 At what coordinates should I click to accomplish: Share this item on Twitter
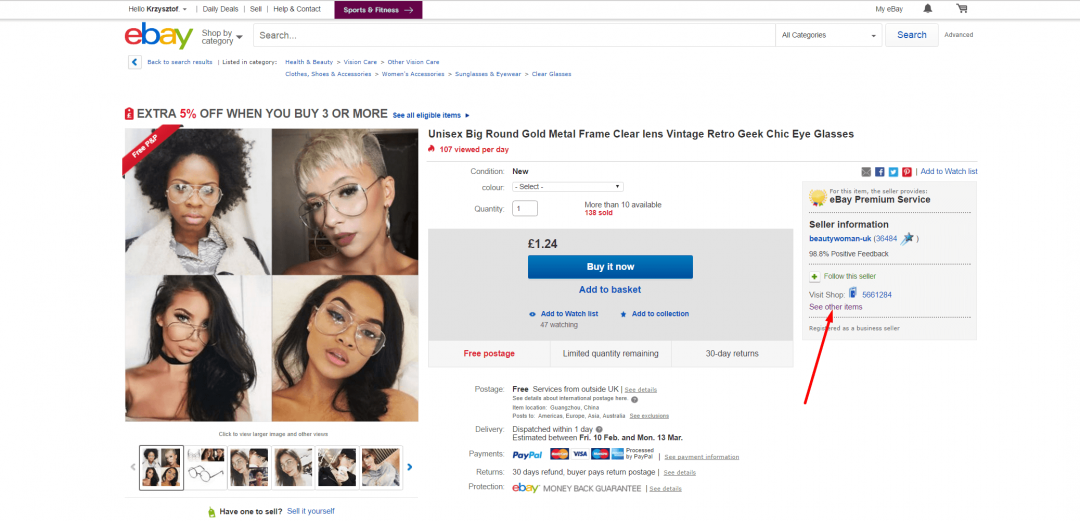pos(893,172)
